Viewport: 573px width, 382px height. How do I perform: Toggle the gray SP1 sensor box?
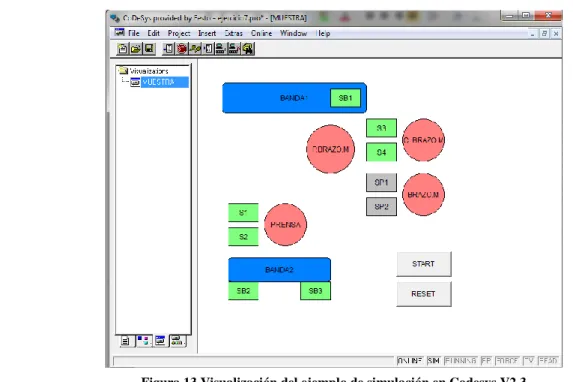click(381, 182)
